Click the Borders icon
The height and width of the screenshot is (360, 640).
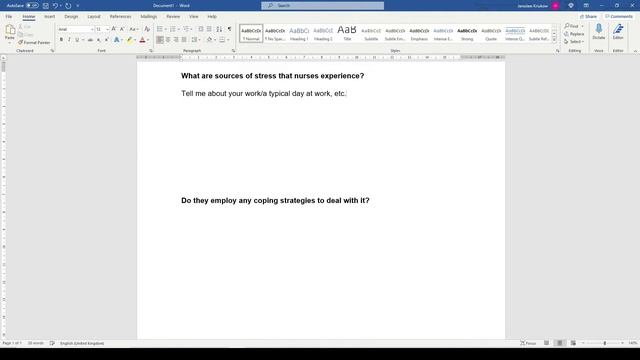(222, 40)
